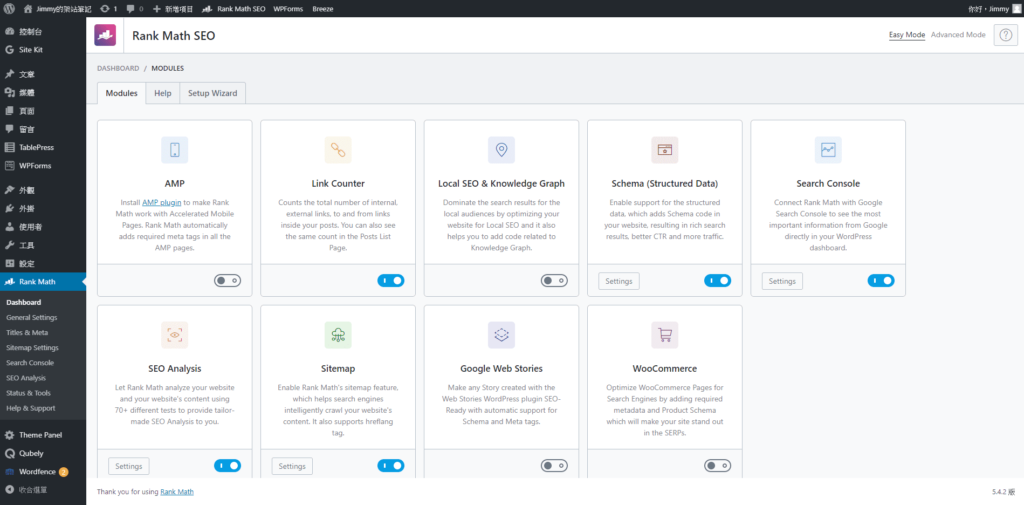Viewport: 1024px width, 505px height.
Task: Enable the AMP module toggle
Action: pos(227,280)
